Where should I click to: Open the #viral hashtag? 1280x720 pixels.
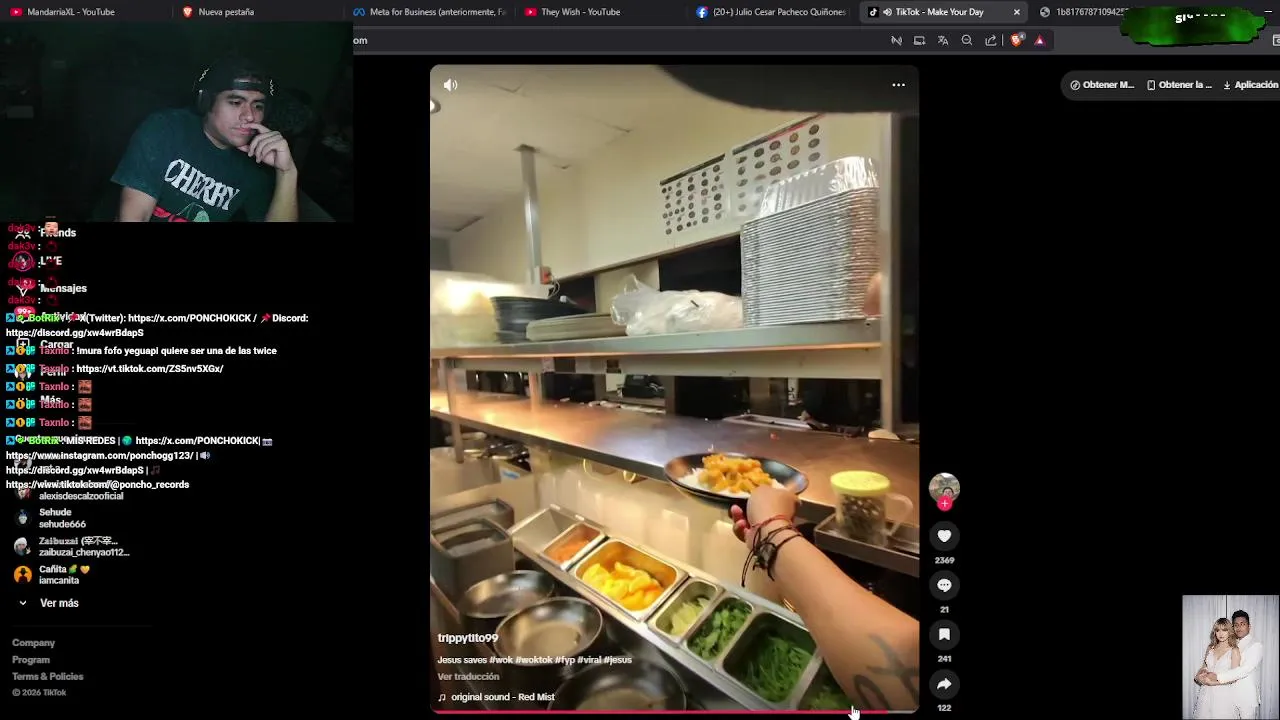pyautogui.click(x=590, y=660)
